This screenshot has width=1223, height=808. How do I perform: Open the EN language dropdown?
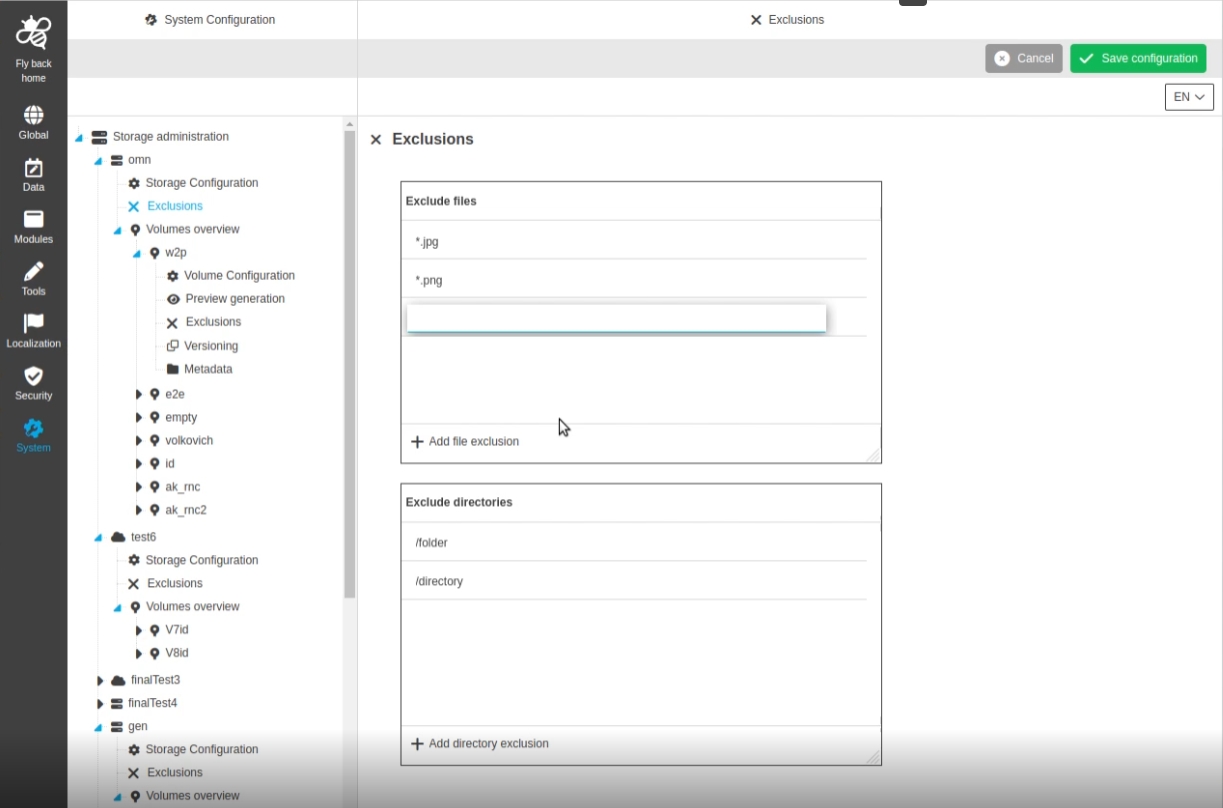[1188, 97]
